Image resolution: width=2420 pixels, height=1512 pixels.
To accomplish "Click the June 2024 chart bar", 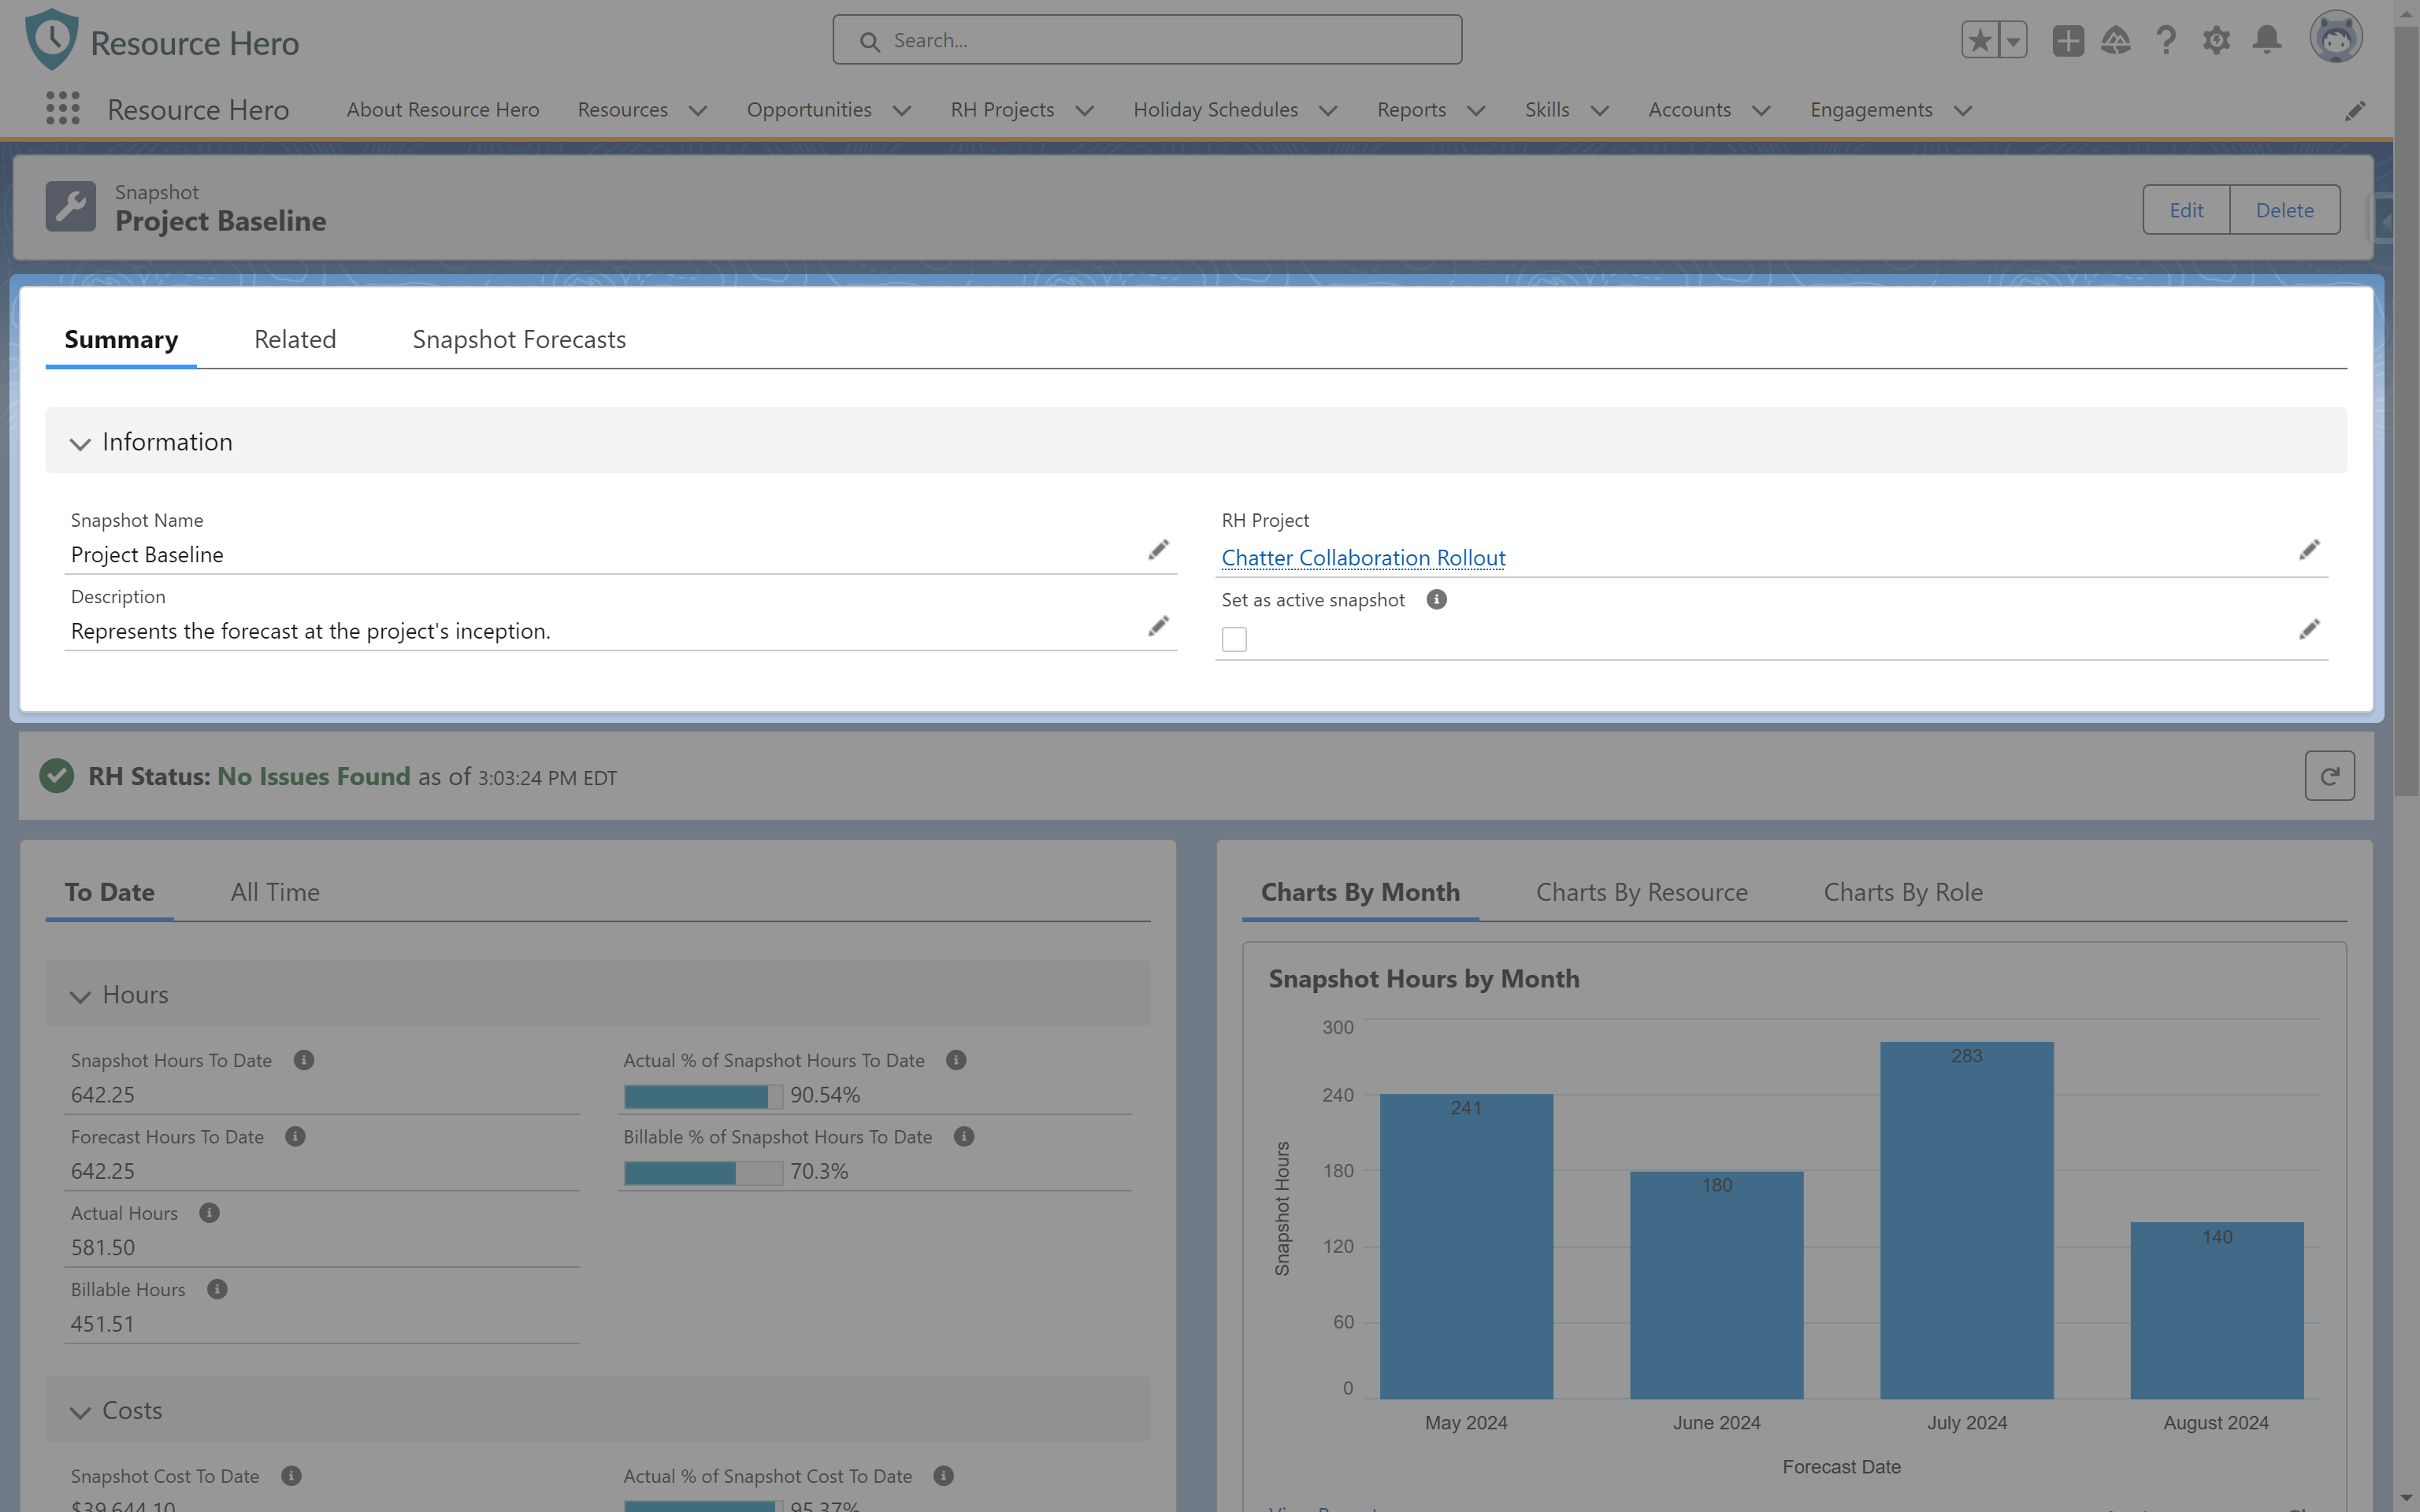I will 1717,1285.
